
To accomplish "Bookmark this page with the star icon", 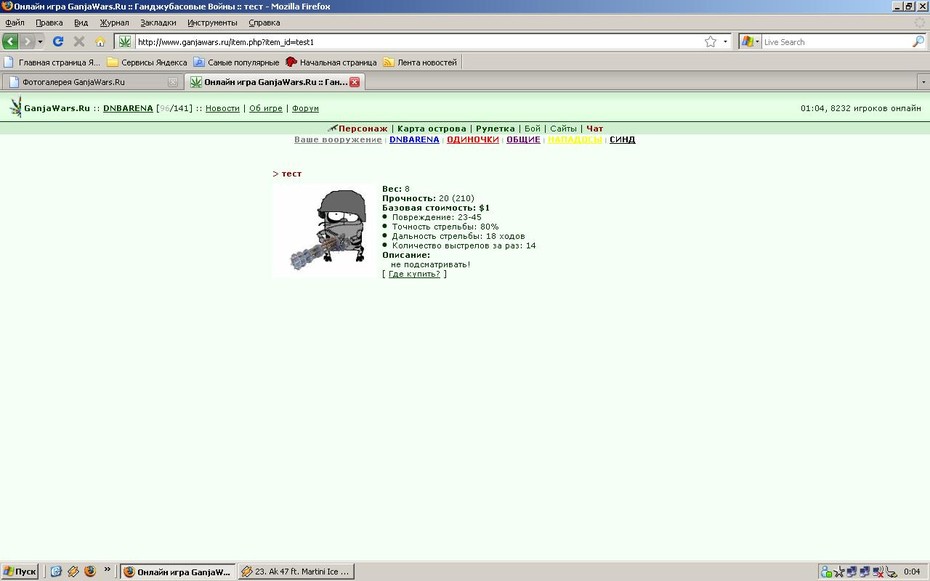I will coord(711,42).
